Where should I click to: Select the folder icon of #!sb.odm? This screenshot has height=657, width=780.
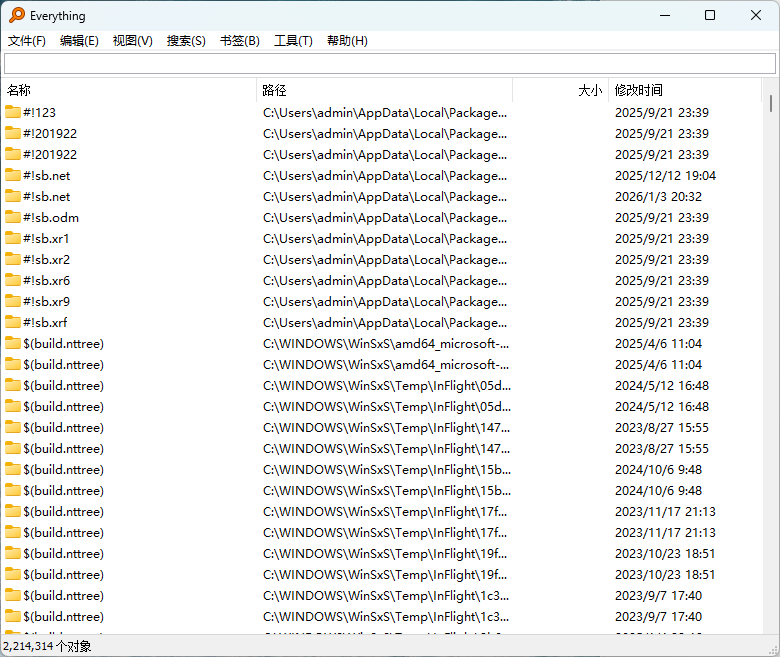pyautogui.click(x=13, y=217)
